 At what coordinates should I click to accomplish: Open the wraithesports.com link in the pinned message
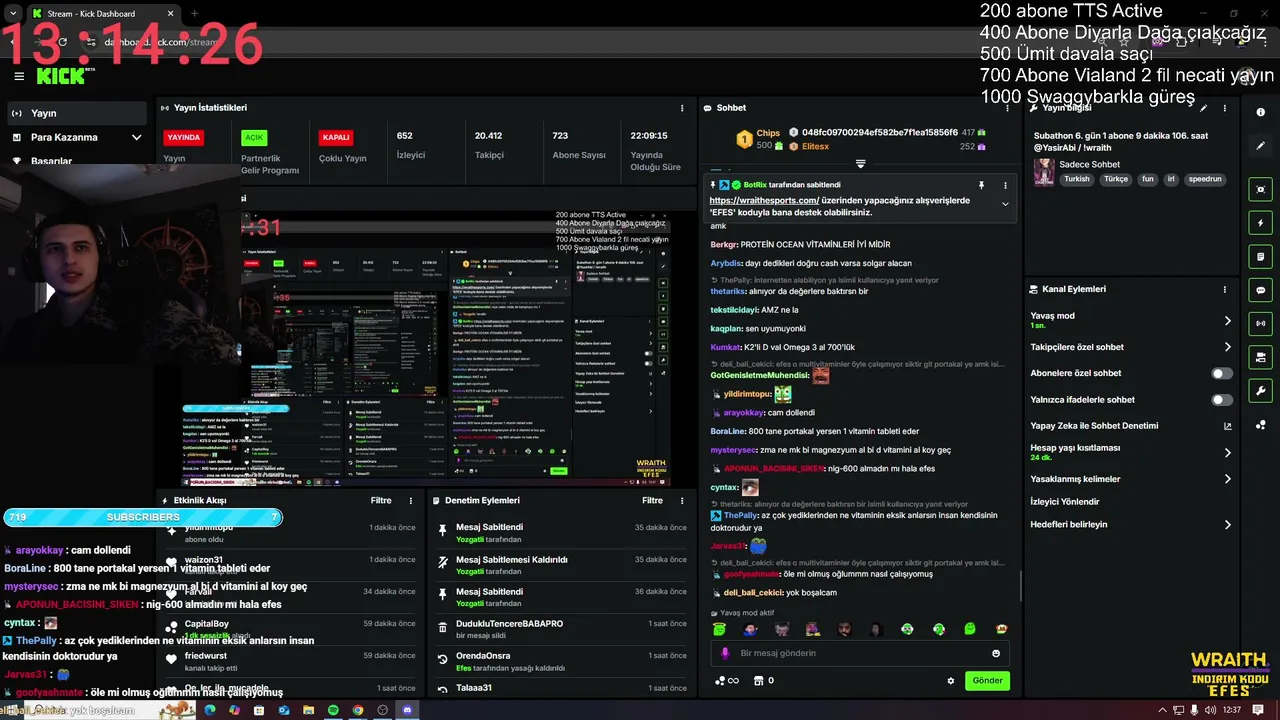pyautogui.click(x=764, y=200)
